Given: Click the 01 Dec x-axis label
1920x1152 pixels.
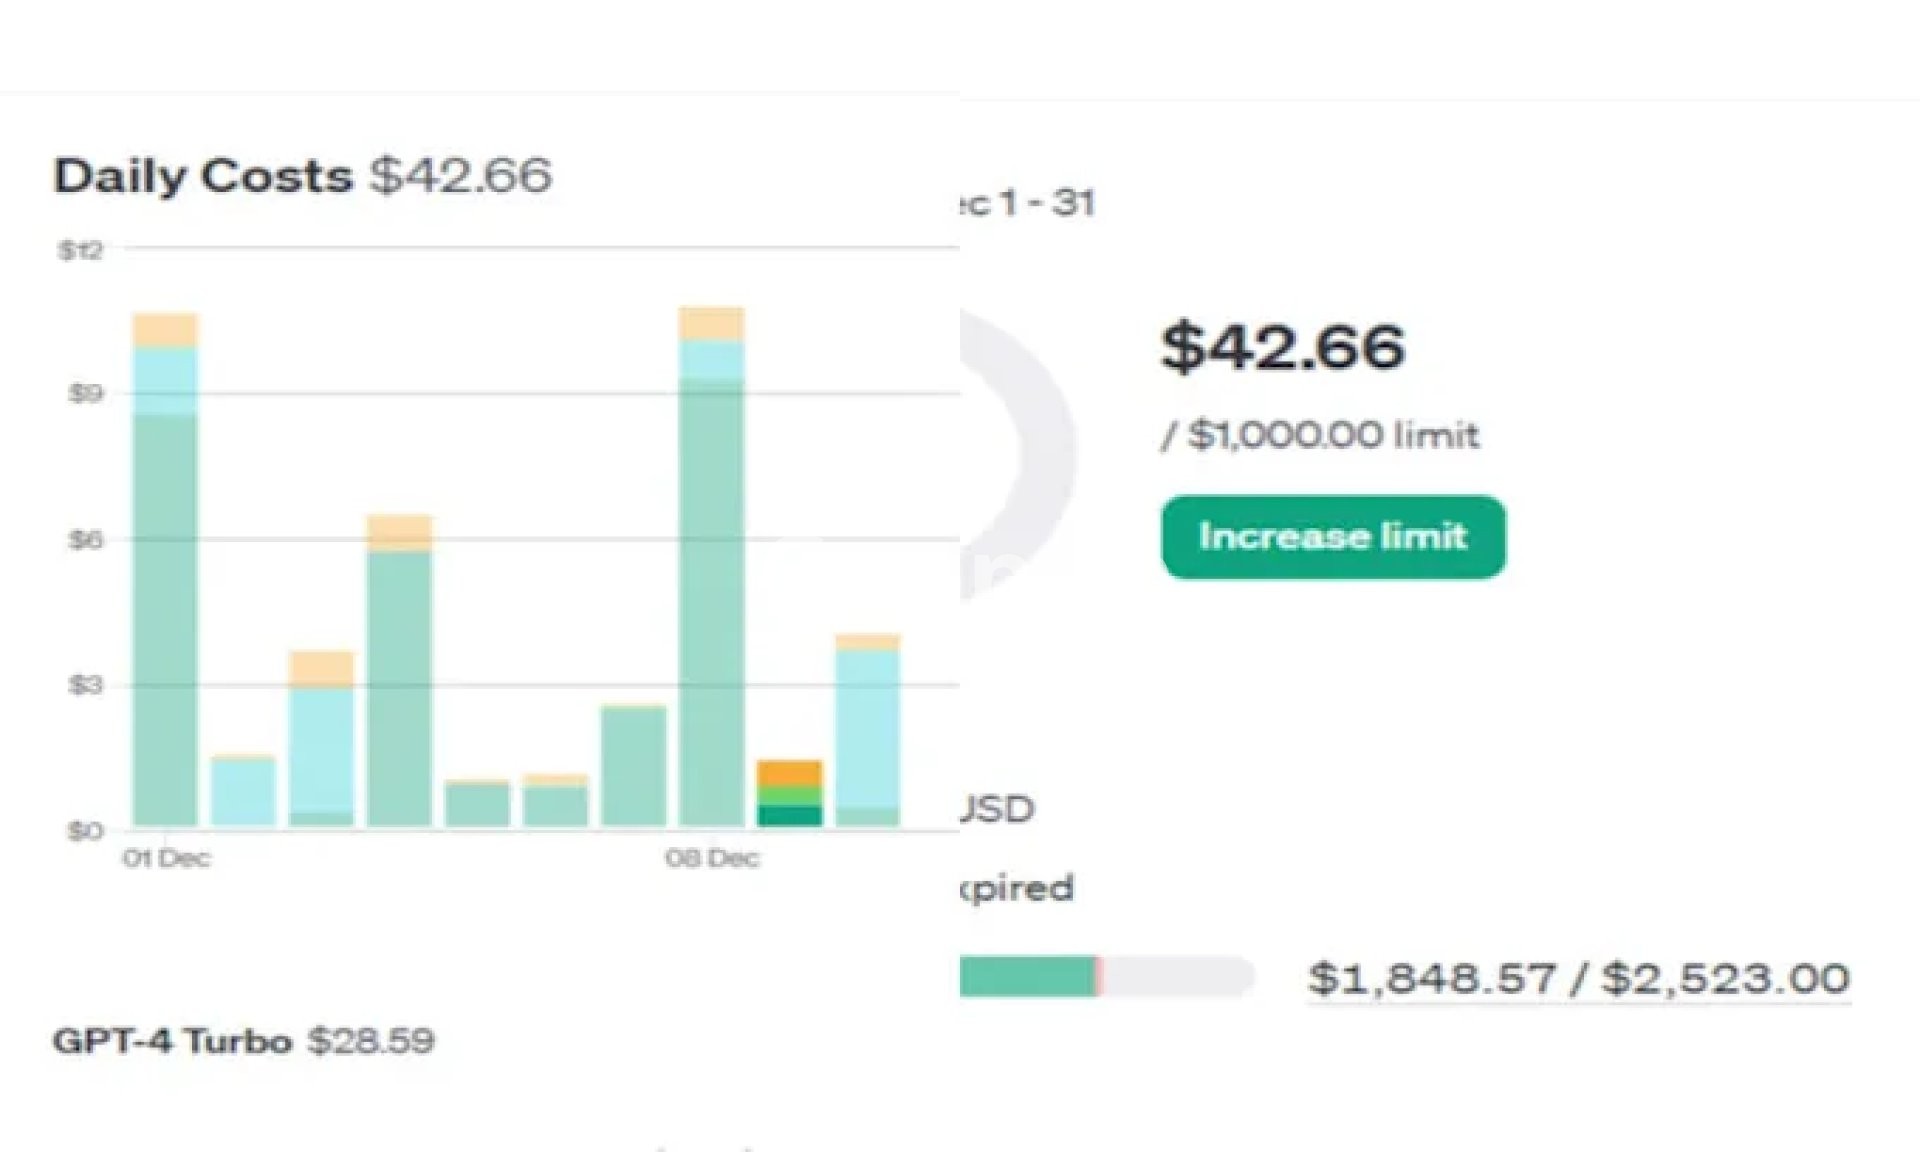Looking at the screenshot, I should (x=166, y=858).
